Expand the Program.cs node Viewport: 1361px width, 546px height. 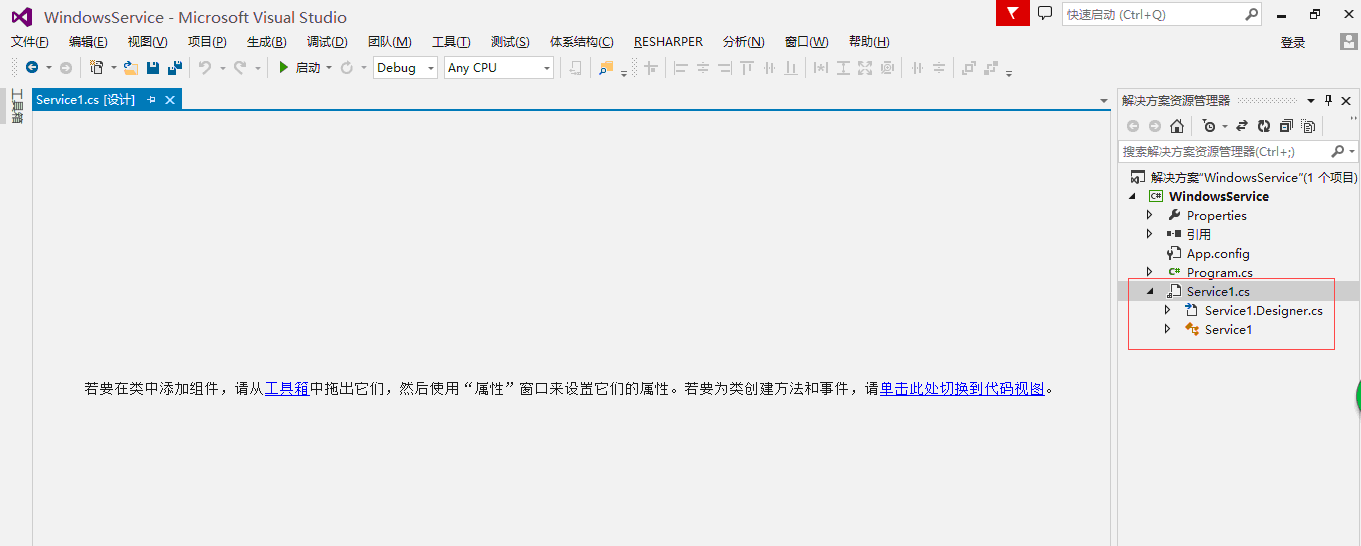pyautogui.click(x=1150, y=272)
